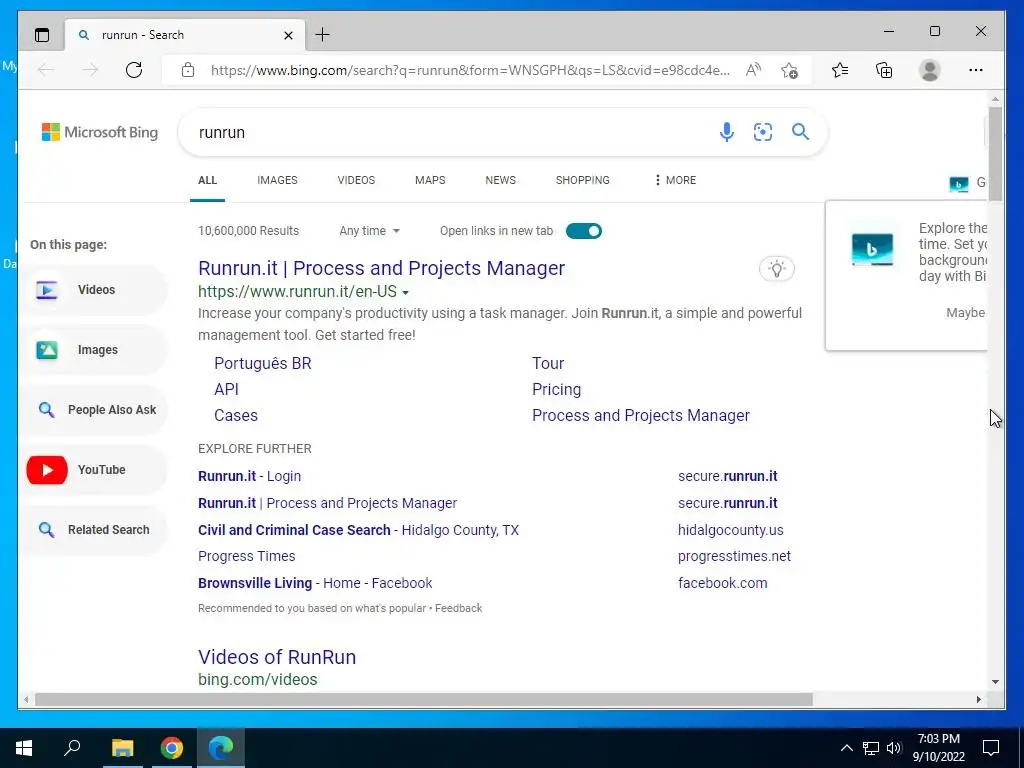Click the volume speaker tray icon
The image size is (1024, 768).
coord(894,748)
